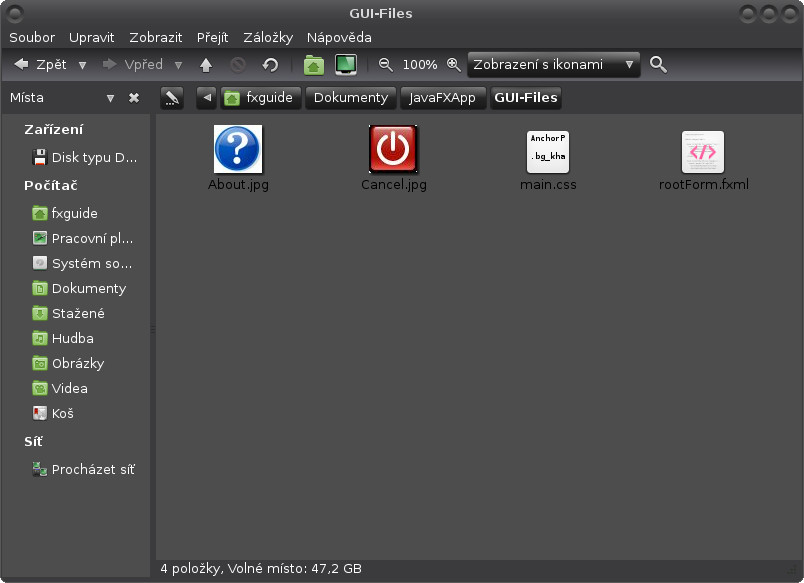This screenshot has width=804, height=583.
Task: Click the Hudba music folder icon
Action: pos(39,338)
